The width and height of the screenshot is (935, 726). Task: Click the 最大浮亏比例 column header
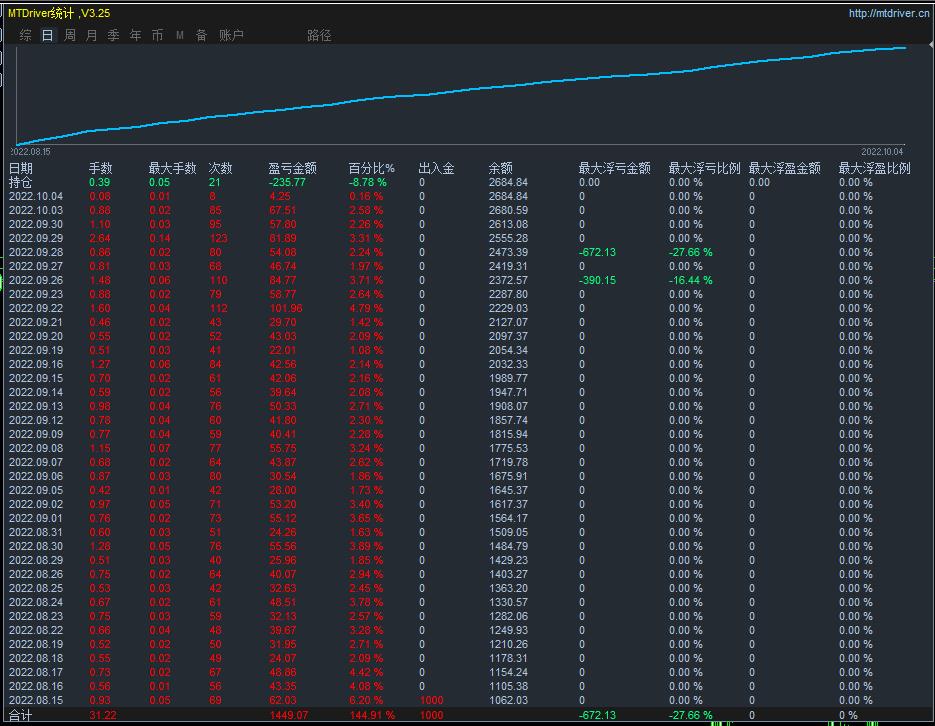tap(704, 168)
